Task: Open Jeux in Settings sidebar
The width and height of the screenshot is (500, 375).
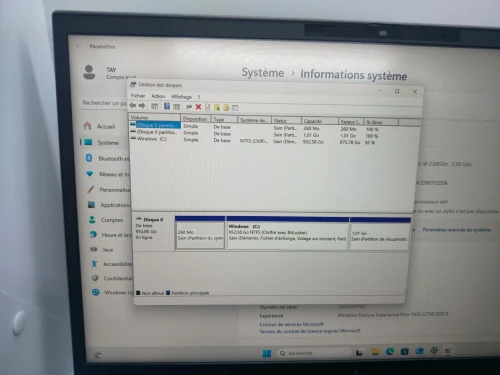Action: (102, 249)
